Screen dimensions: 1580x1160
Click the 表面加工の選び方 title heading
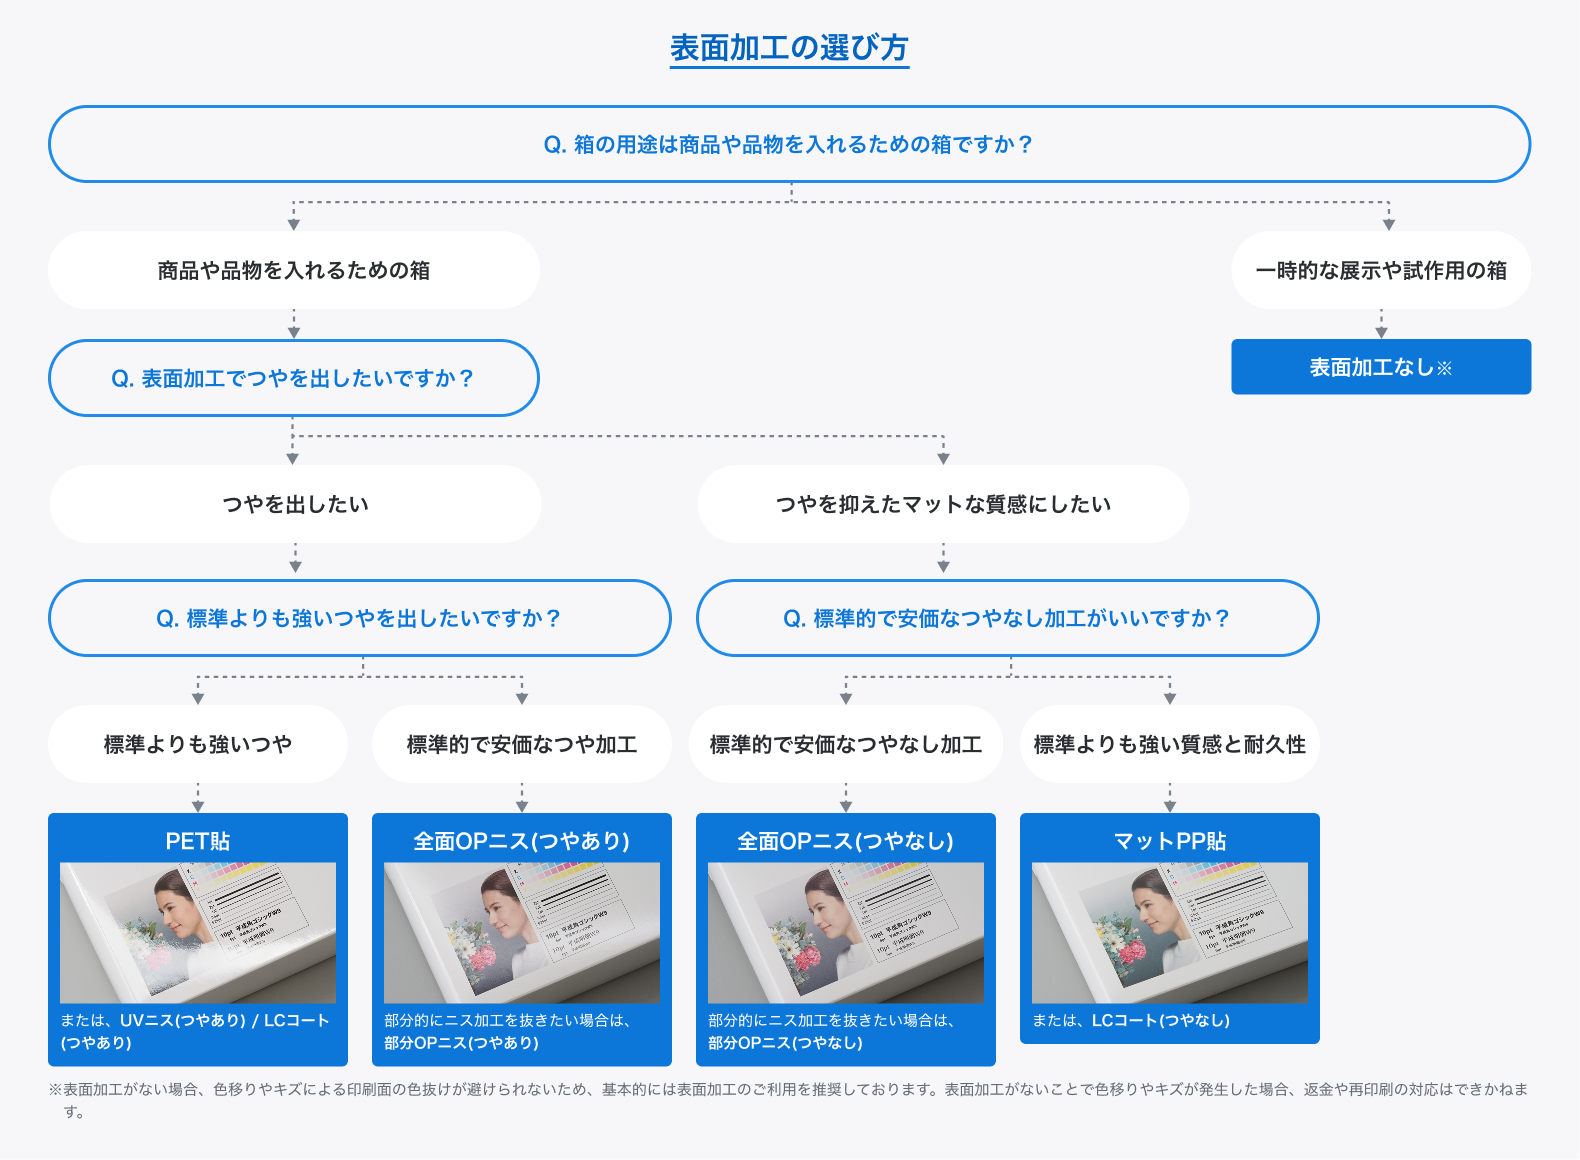coord(789,48)
